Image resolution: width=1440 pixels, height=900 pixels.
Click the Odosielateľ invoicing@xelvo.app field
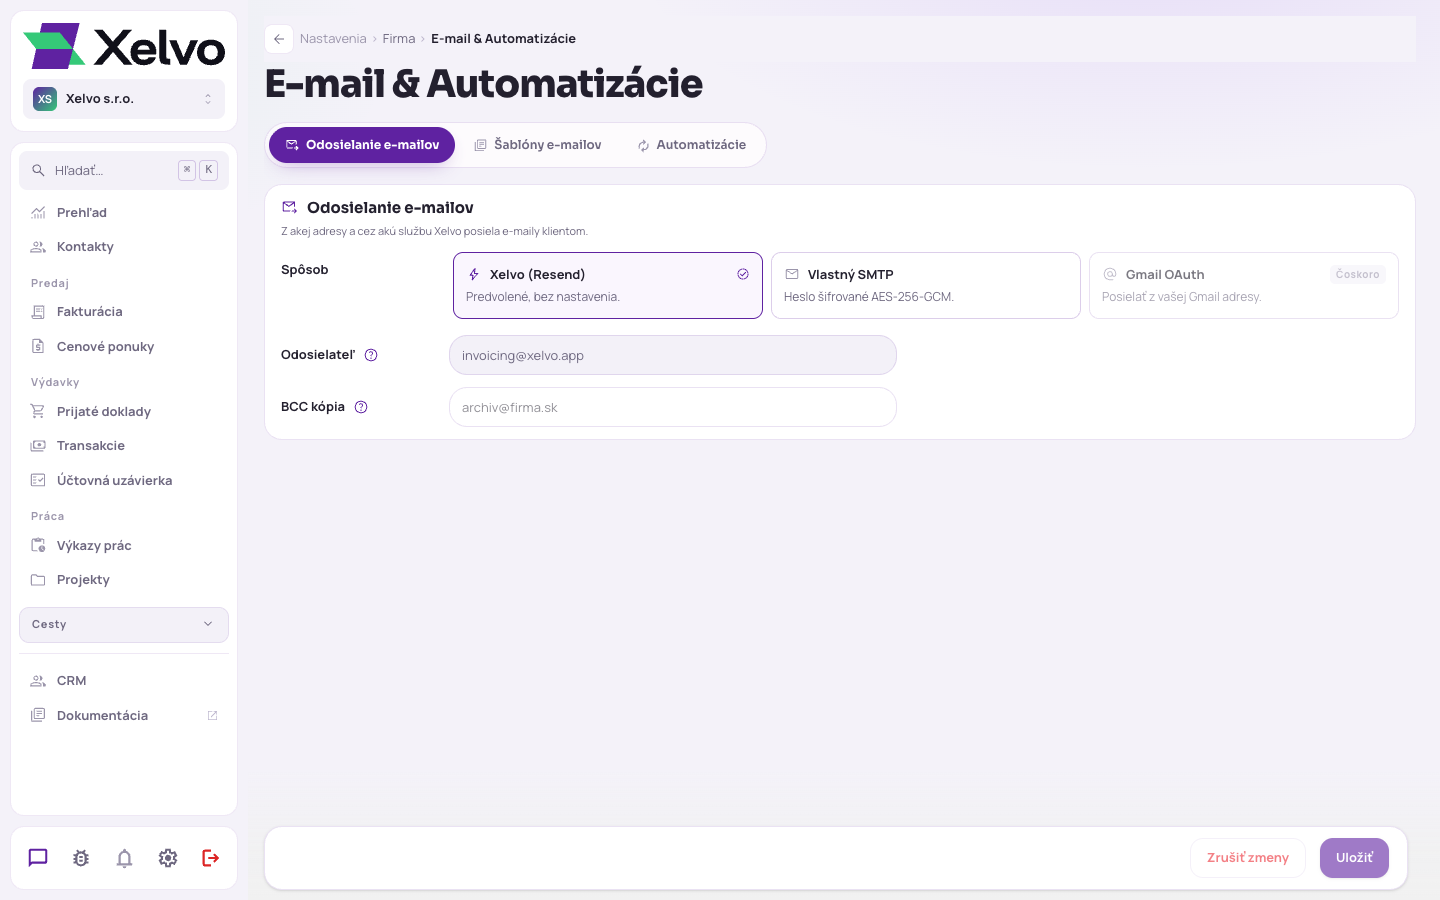673,355
